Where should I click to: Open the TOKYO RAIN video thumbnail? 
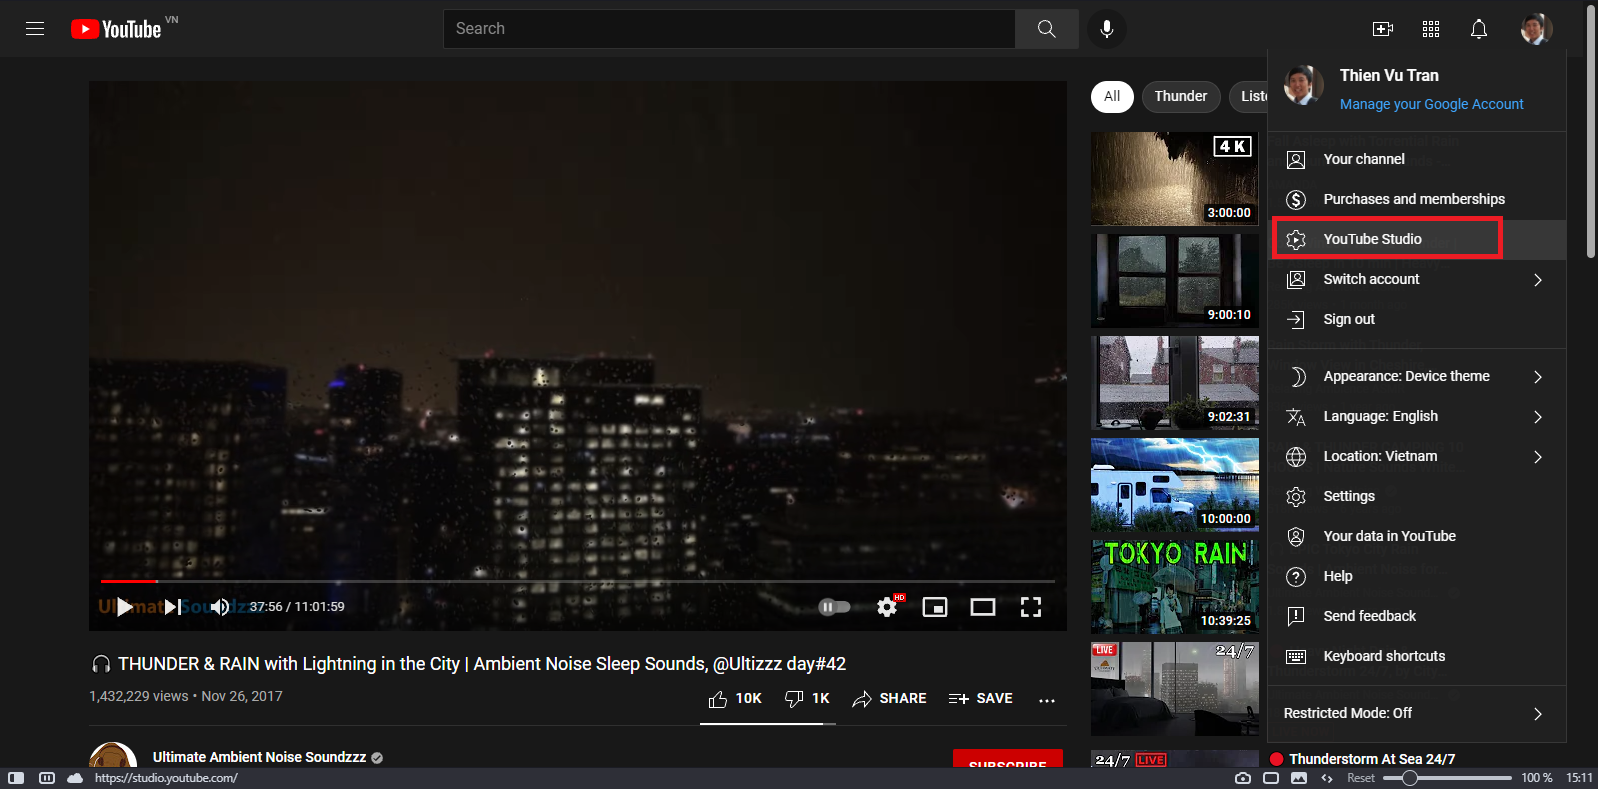click(1175, 587)
